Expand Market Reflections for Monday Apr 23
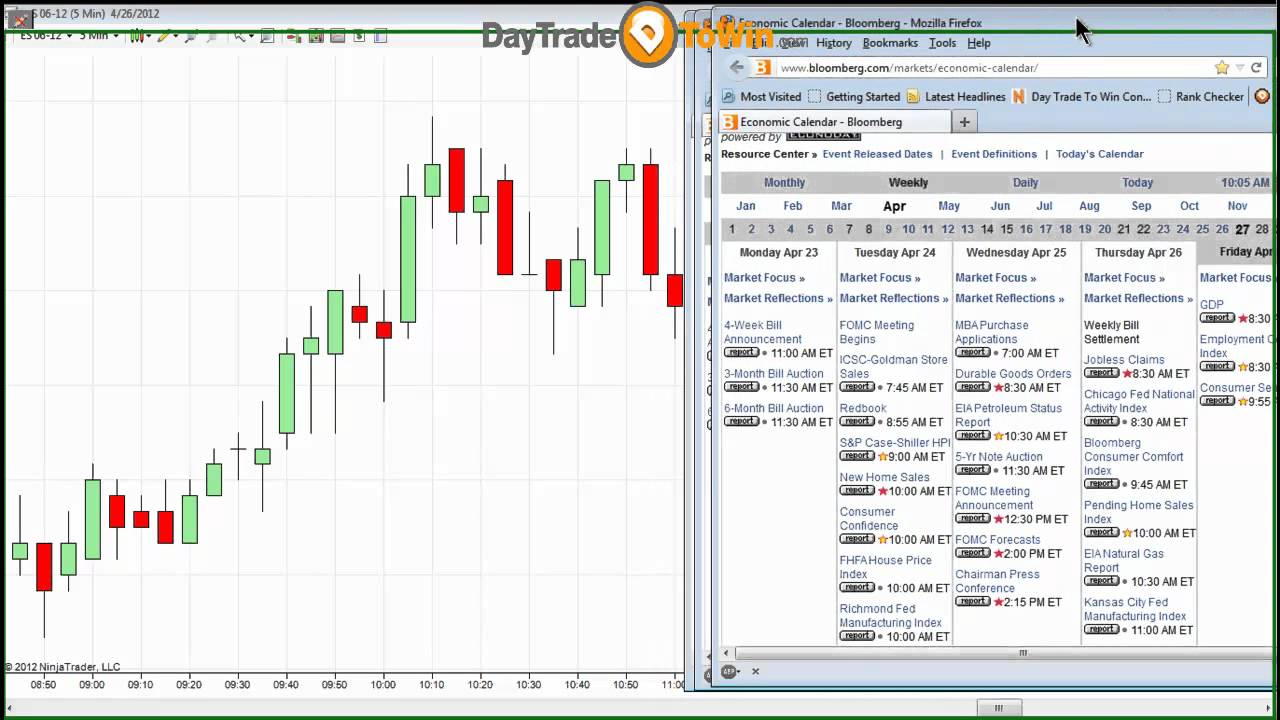Screen dimensions: 1280x720 click(x=778, y=298)
